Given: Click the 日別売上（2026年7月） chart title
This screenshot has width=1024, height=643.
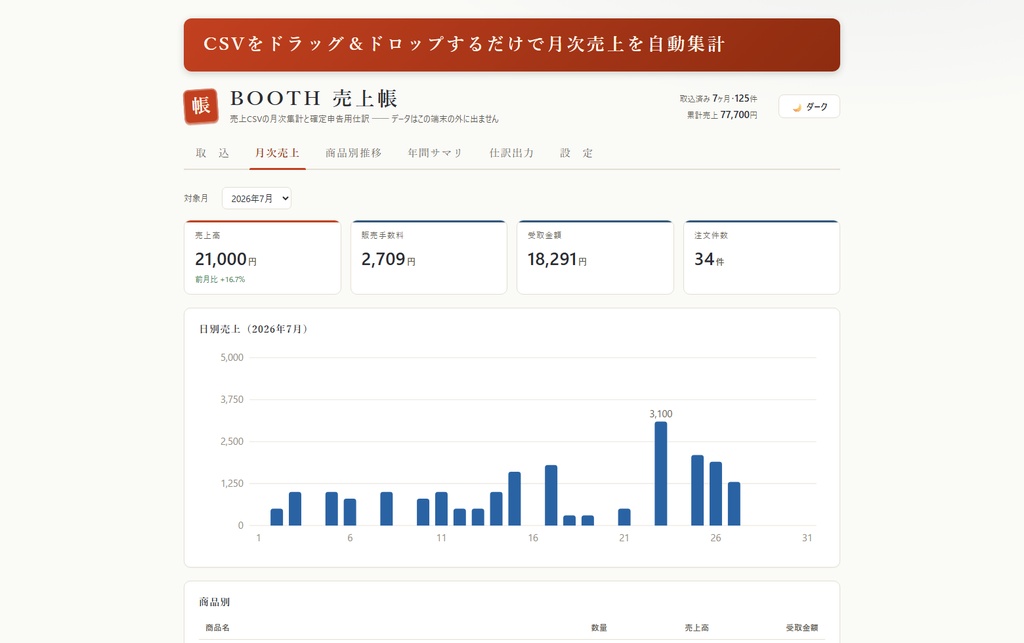Looking at the screenshot, I should (x=253, y=329).
